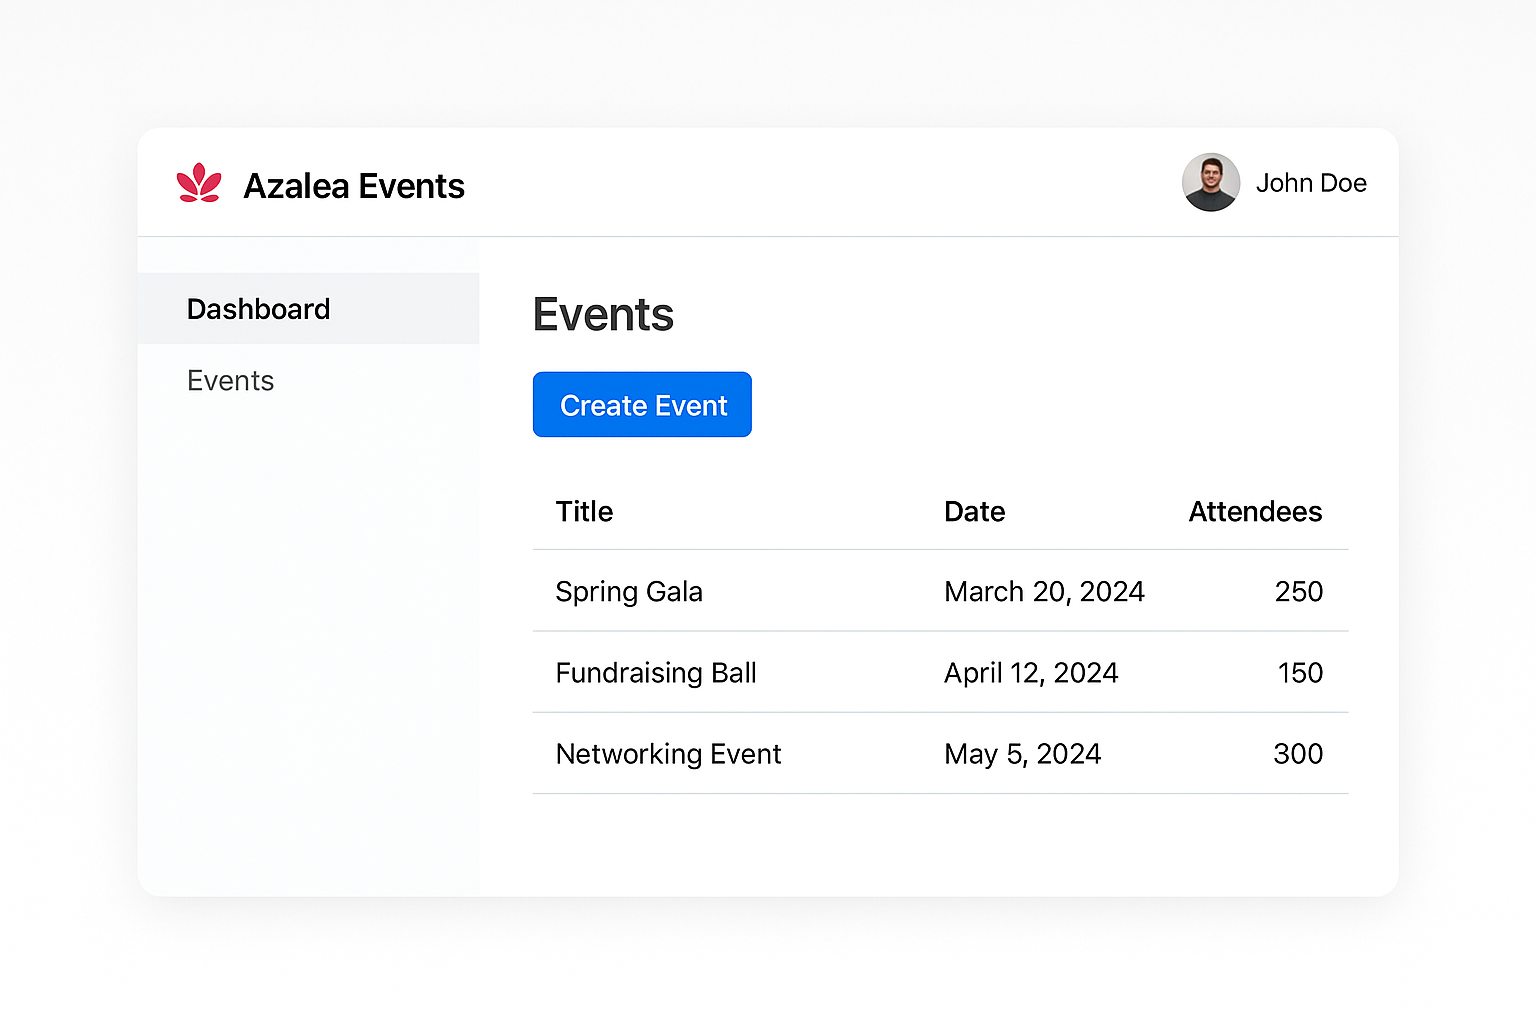This screenshot has height=1024, width=1536.
Task: Sort by the Title column header
Action: tap(585, 512)
